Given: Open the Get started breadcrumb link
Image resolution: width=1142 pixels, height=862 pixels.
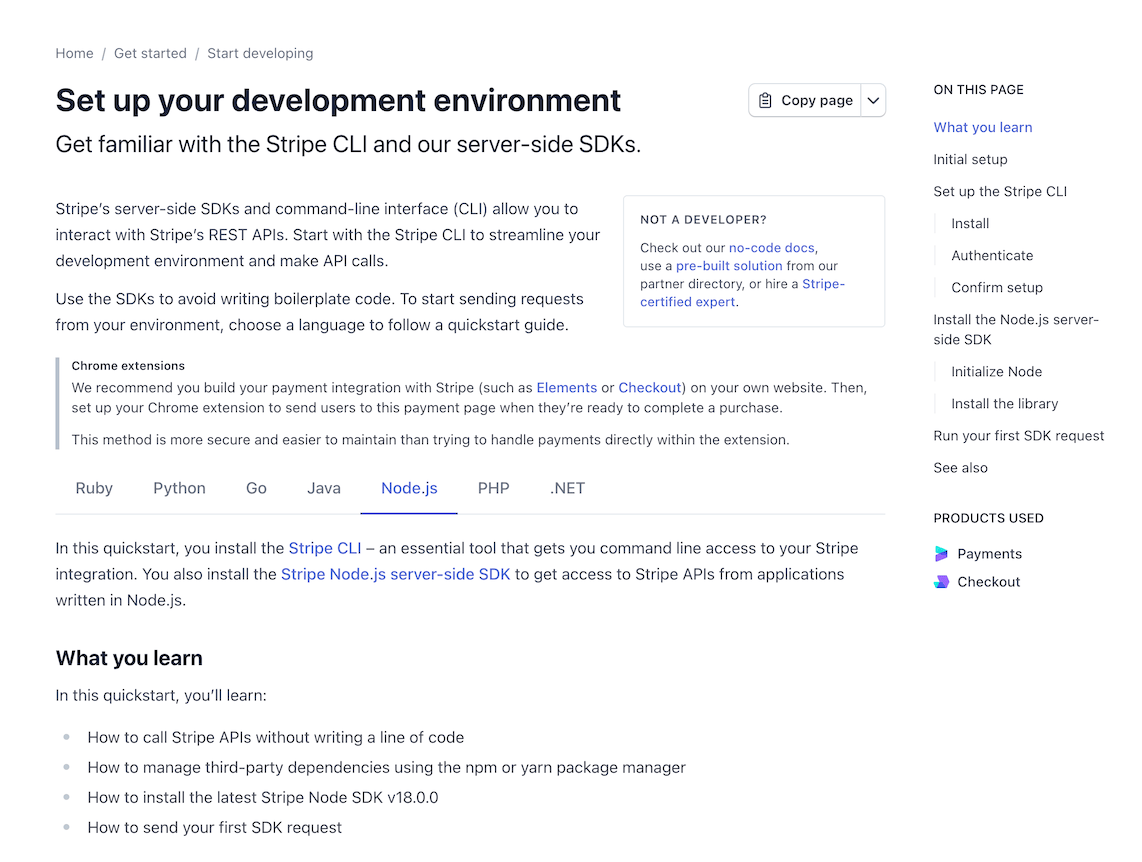Looking at the screenshot, I should point(150,53).
